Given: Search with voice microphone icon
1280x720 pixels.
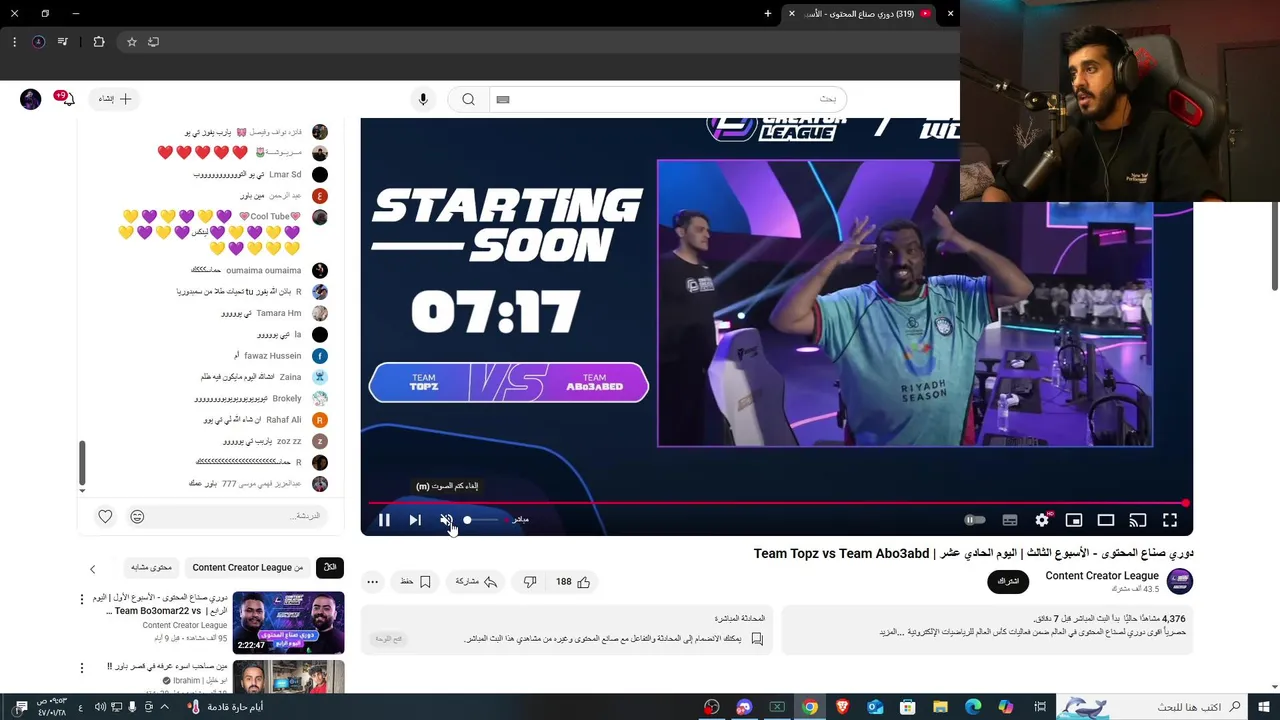Looking at the screenshot, I should pos(423,99).
